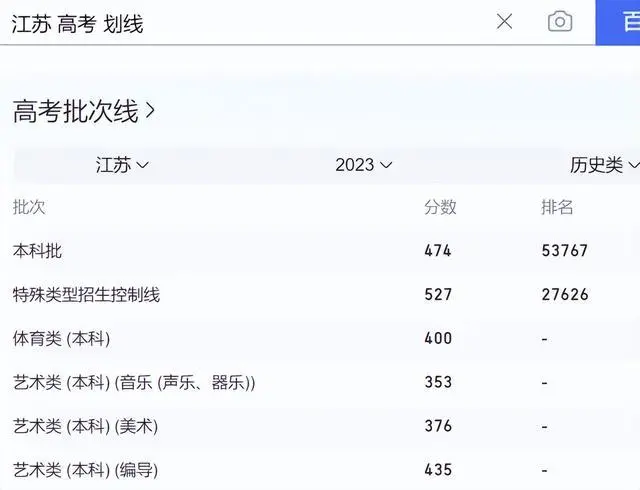Select score 435 for 编导 row
The image size is (640, 490).
438,470
